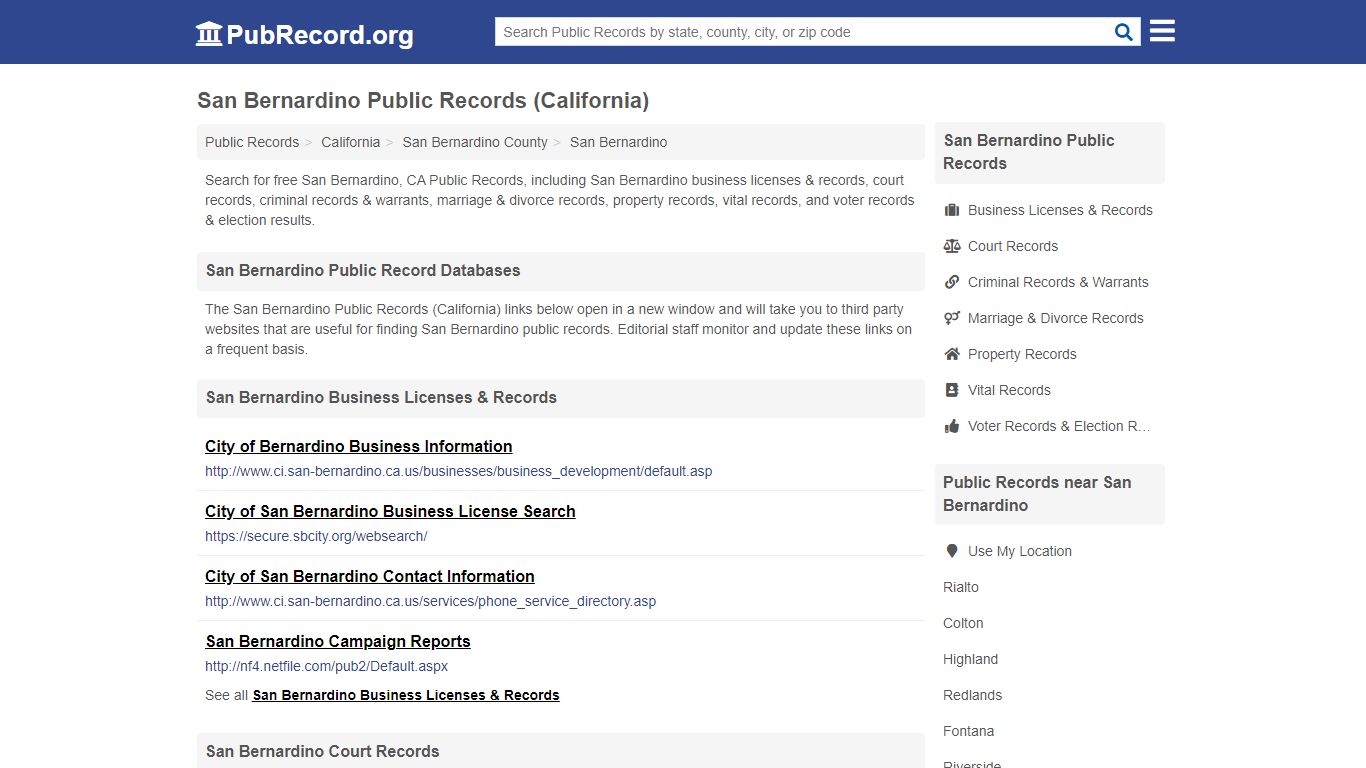Click the house icon beside Property Records
Image resolution: width=1366 pixels, height=768 pixels.
coord(952,354)
